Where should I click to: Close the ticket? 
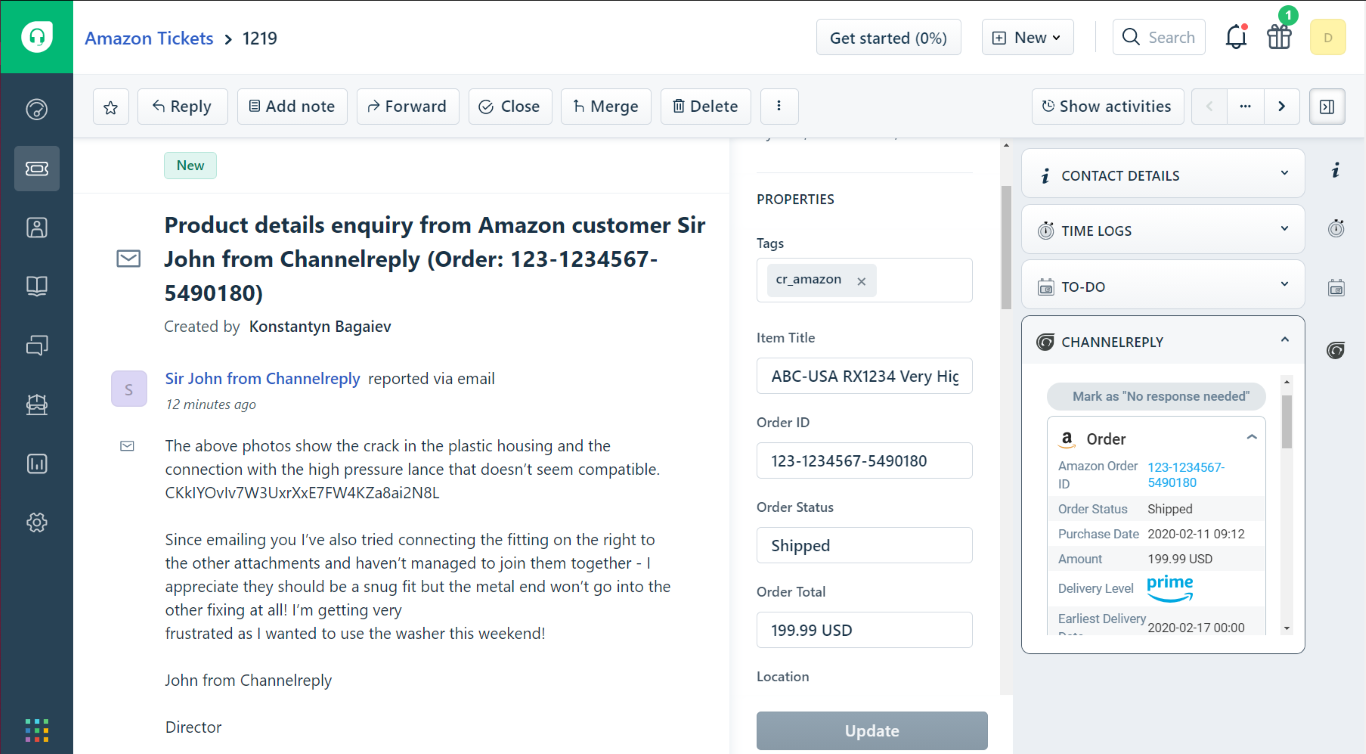(x=510, y=106)
